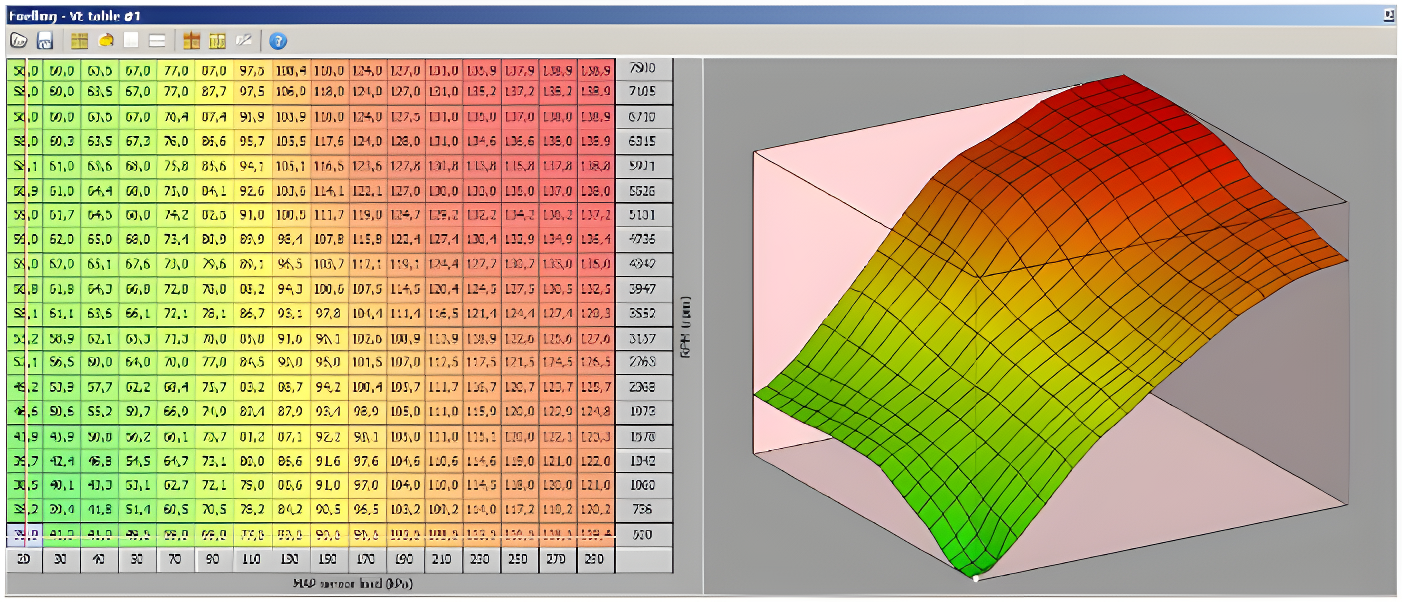The height and width of the screenshot is (602, 1402).
Task: Select the 130 kPa column header
Action: [291, 561]
